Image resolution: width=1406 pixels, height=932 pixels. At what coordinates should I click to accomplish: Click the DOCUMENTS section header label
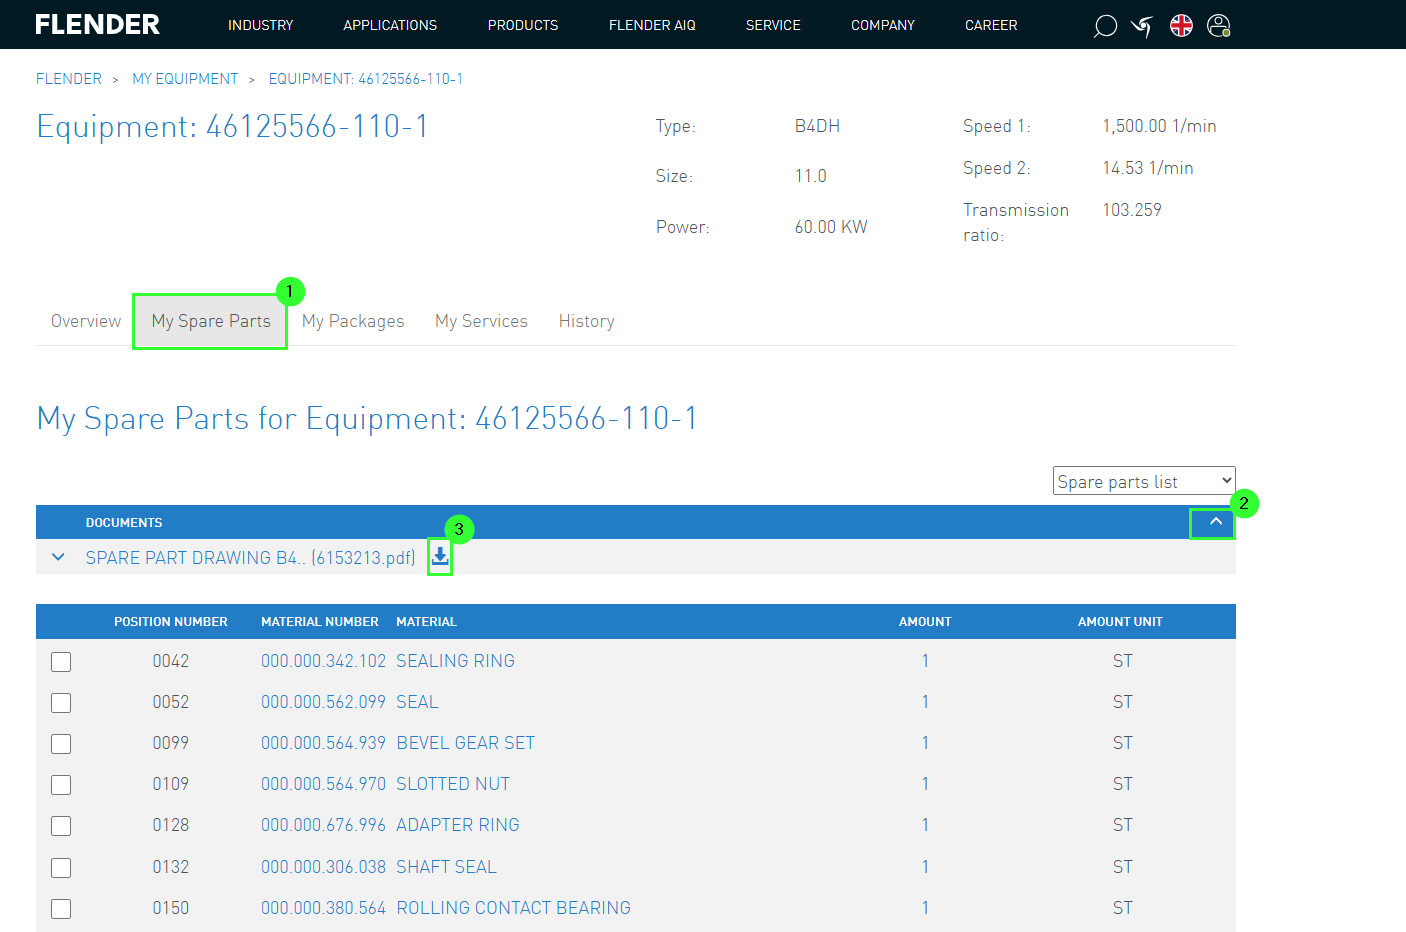tap(124, 523)
